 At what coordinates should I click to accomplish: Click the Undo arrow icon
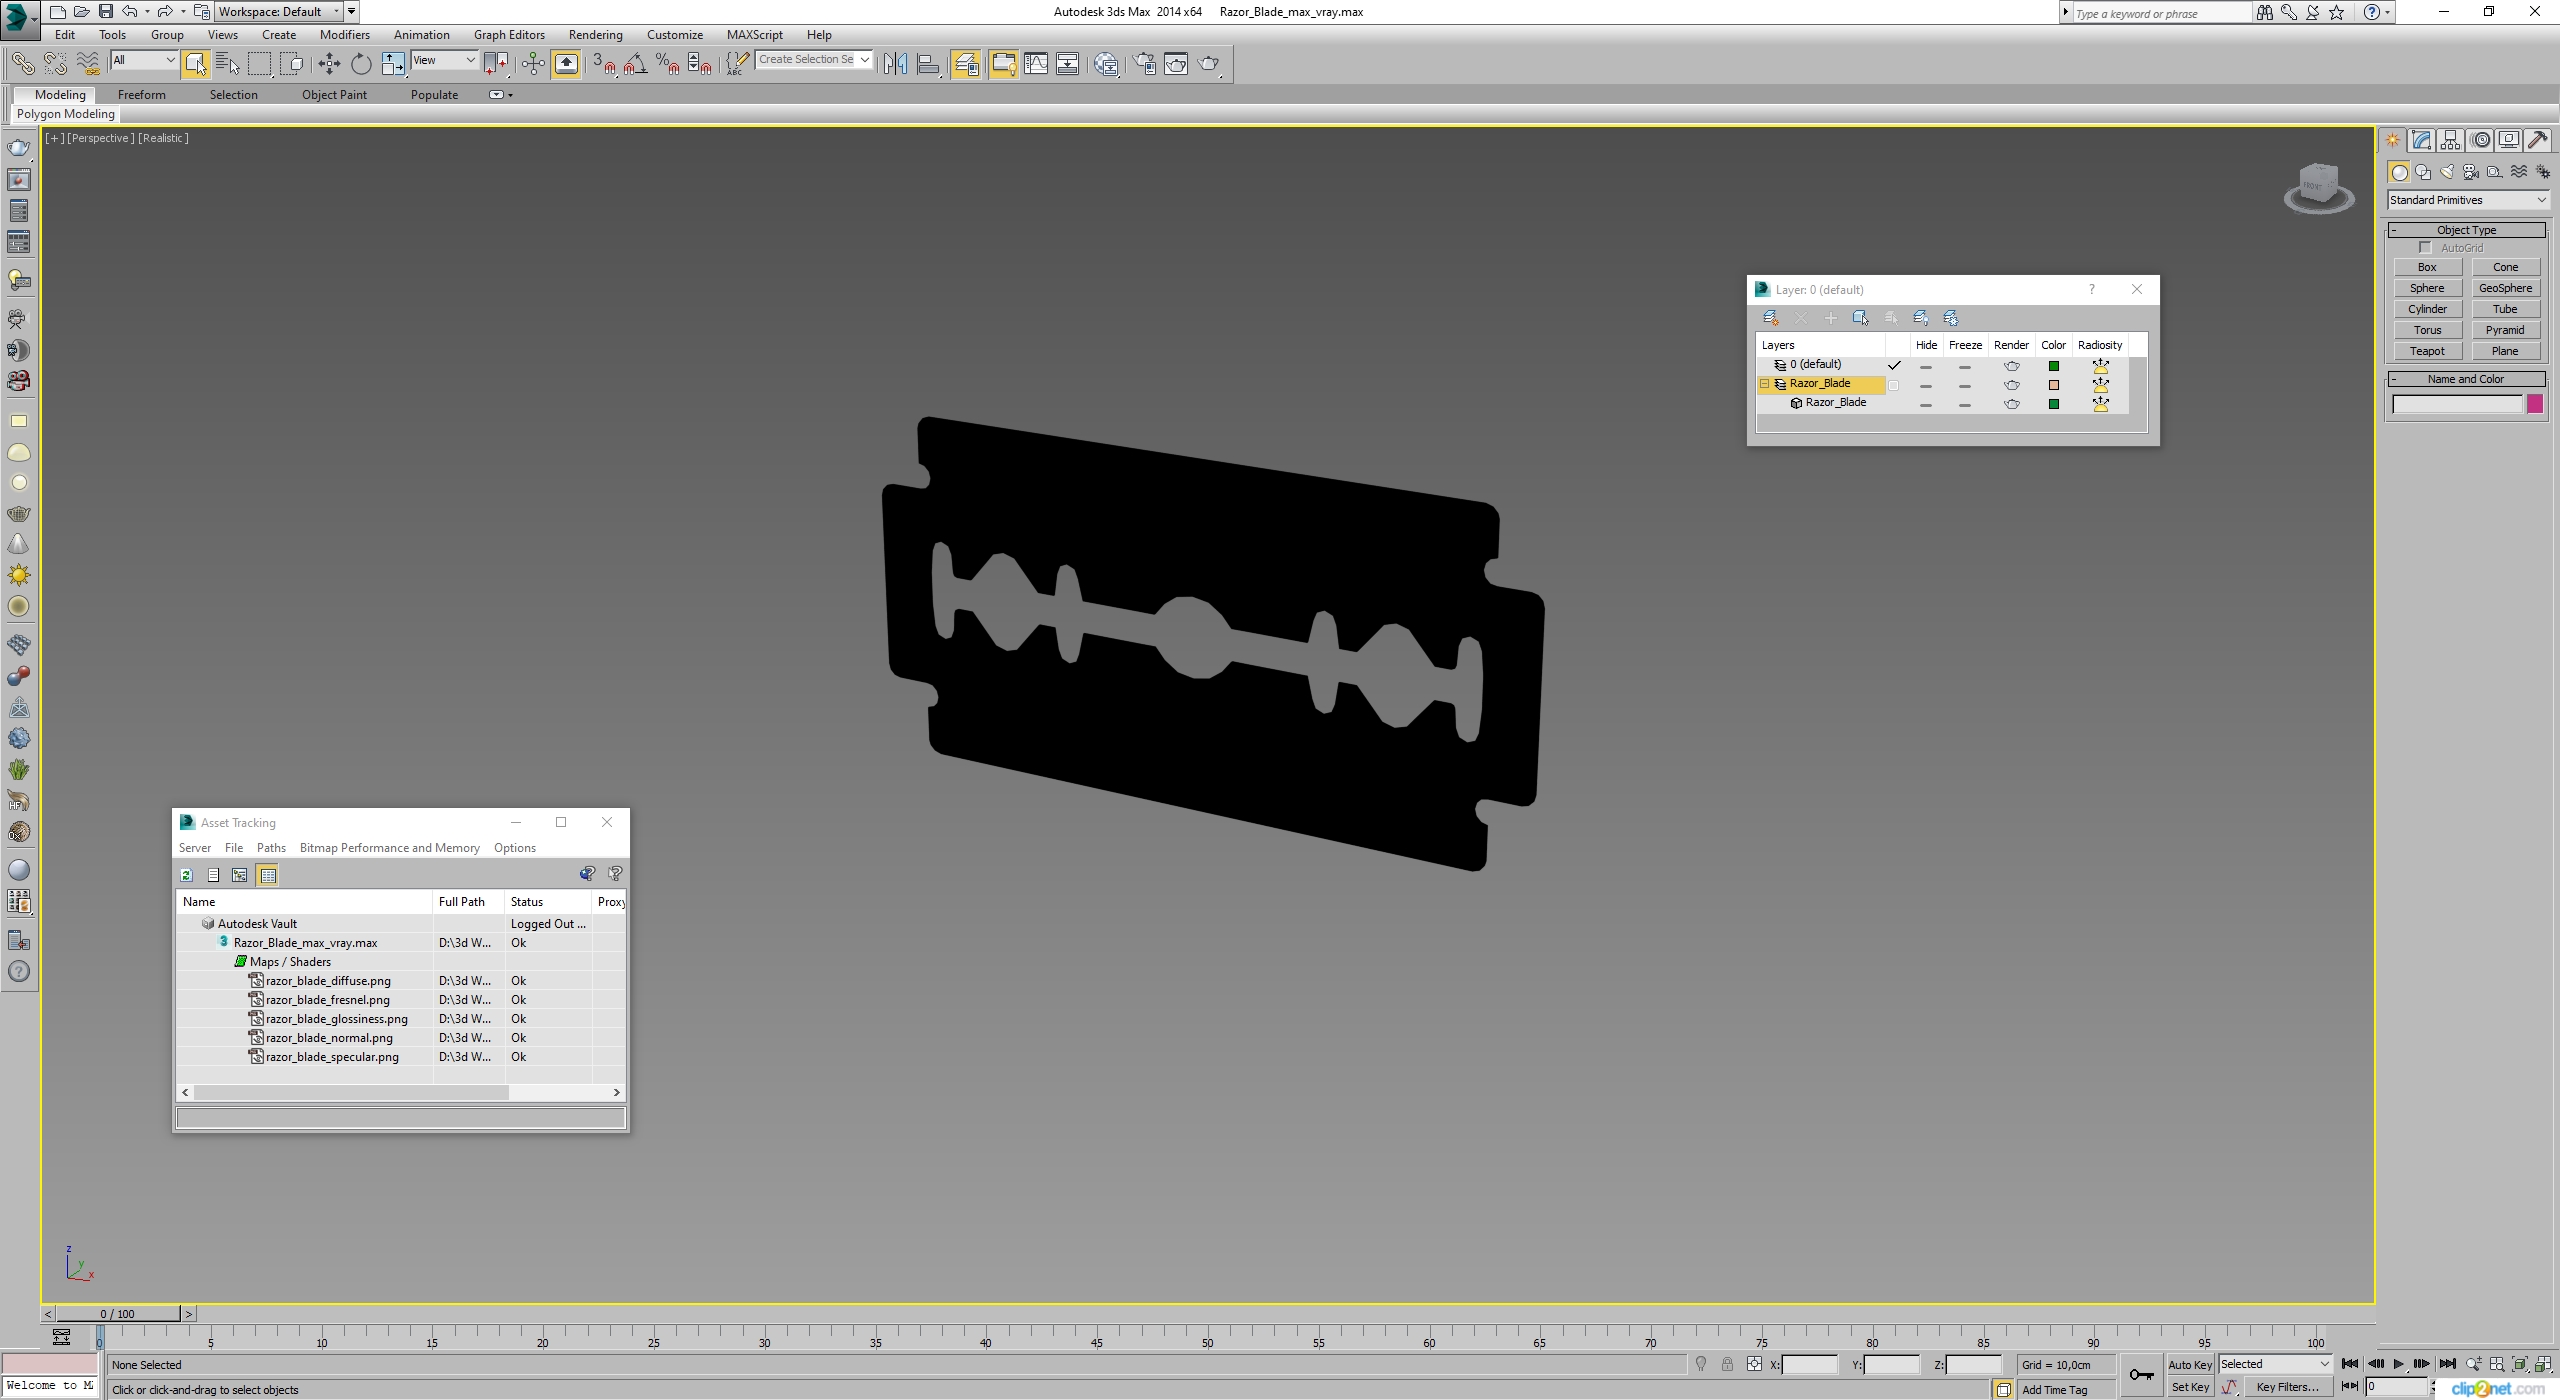click(x=130, y=12)
